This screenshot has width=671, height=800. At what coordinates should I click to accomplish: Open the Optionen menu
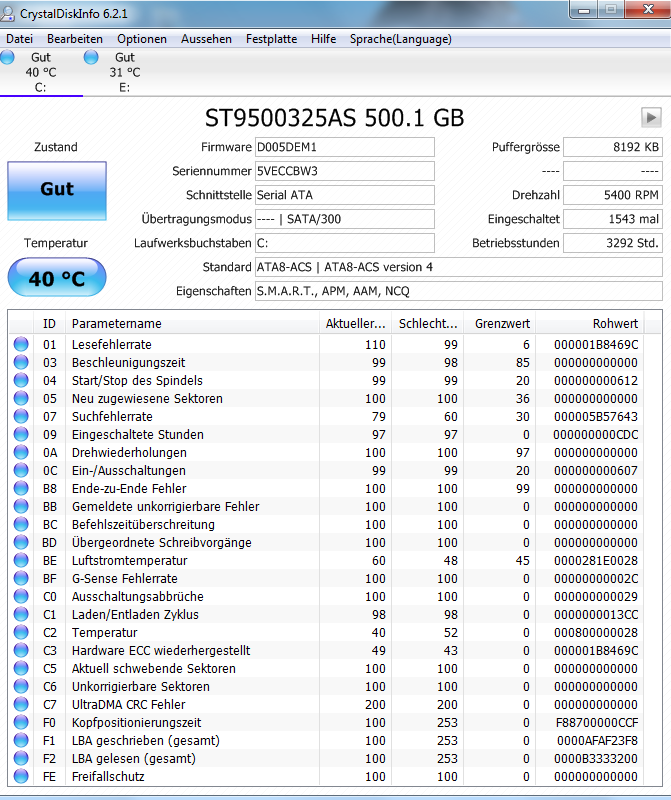142,39
